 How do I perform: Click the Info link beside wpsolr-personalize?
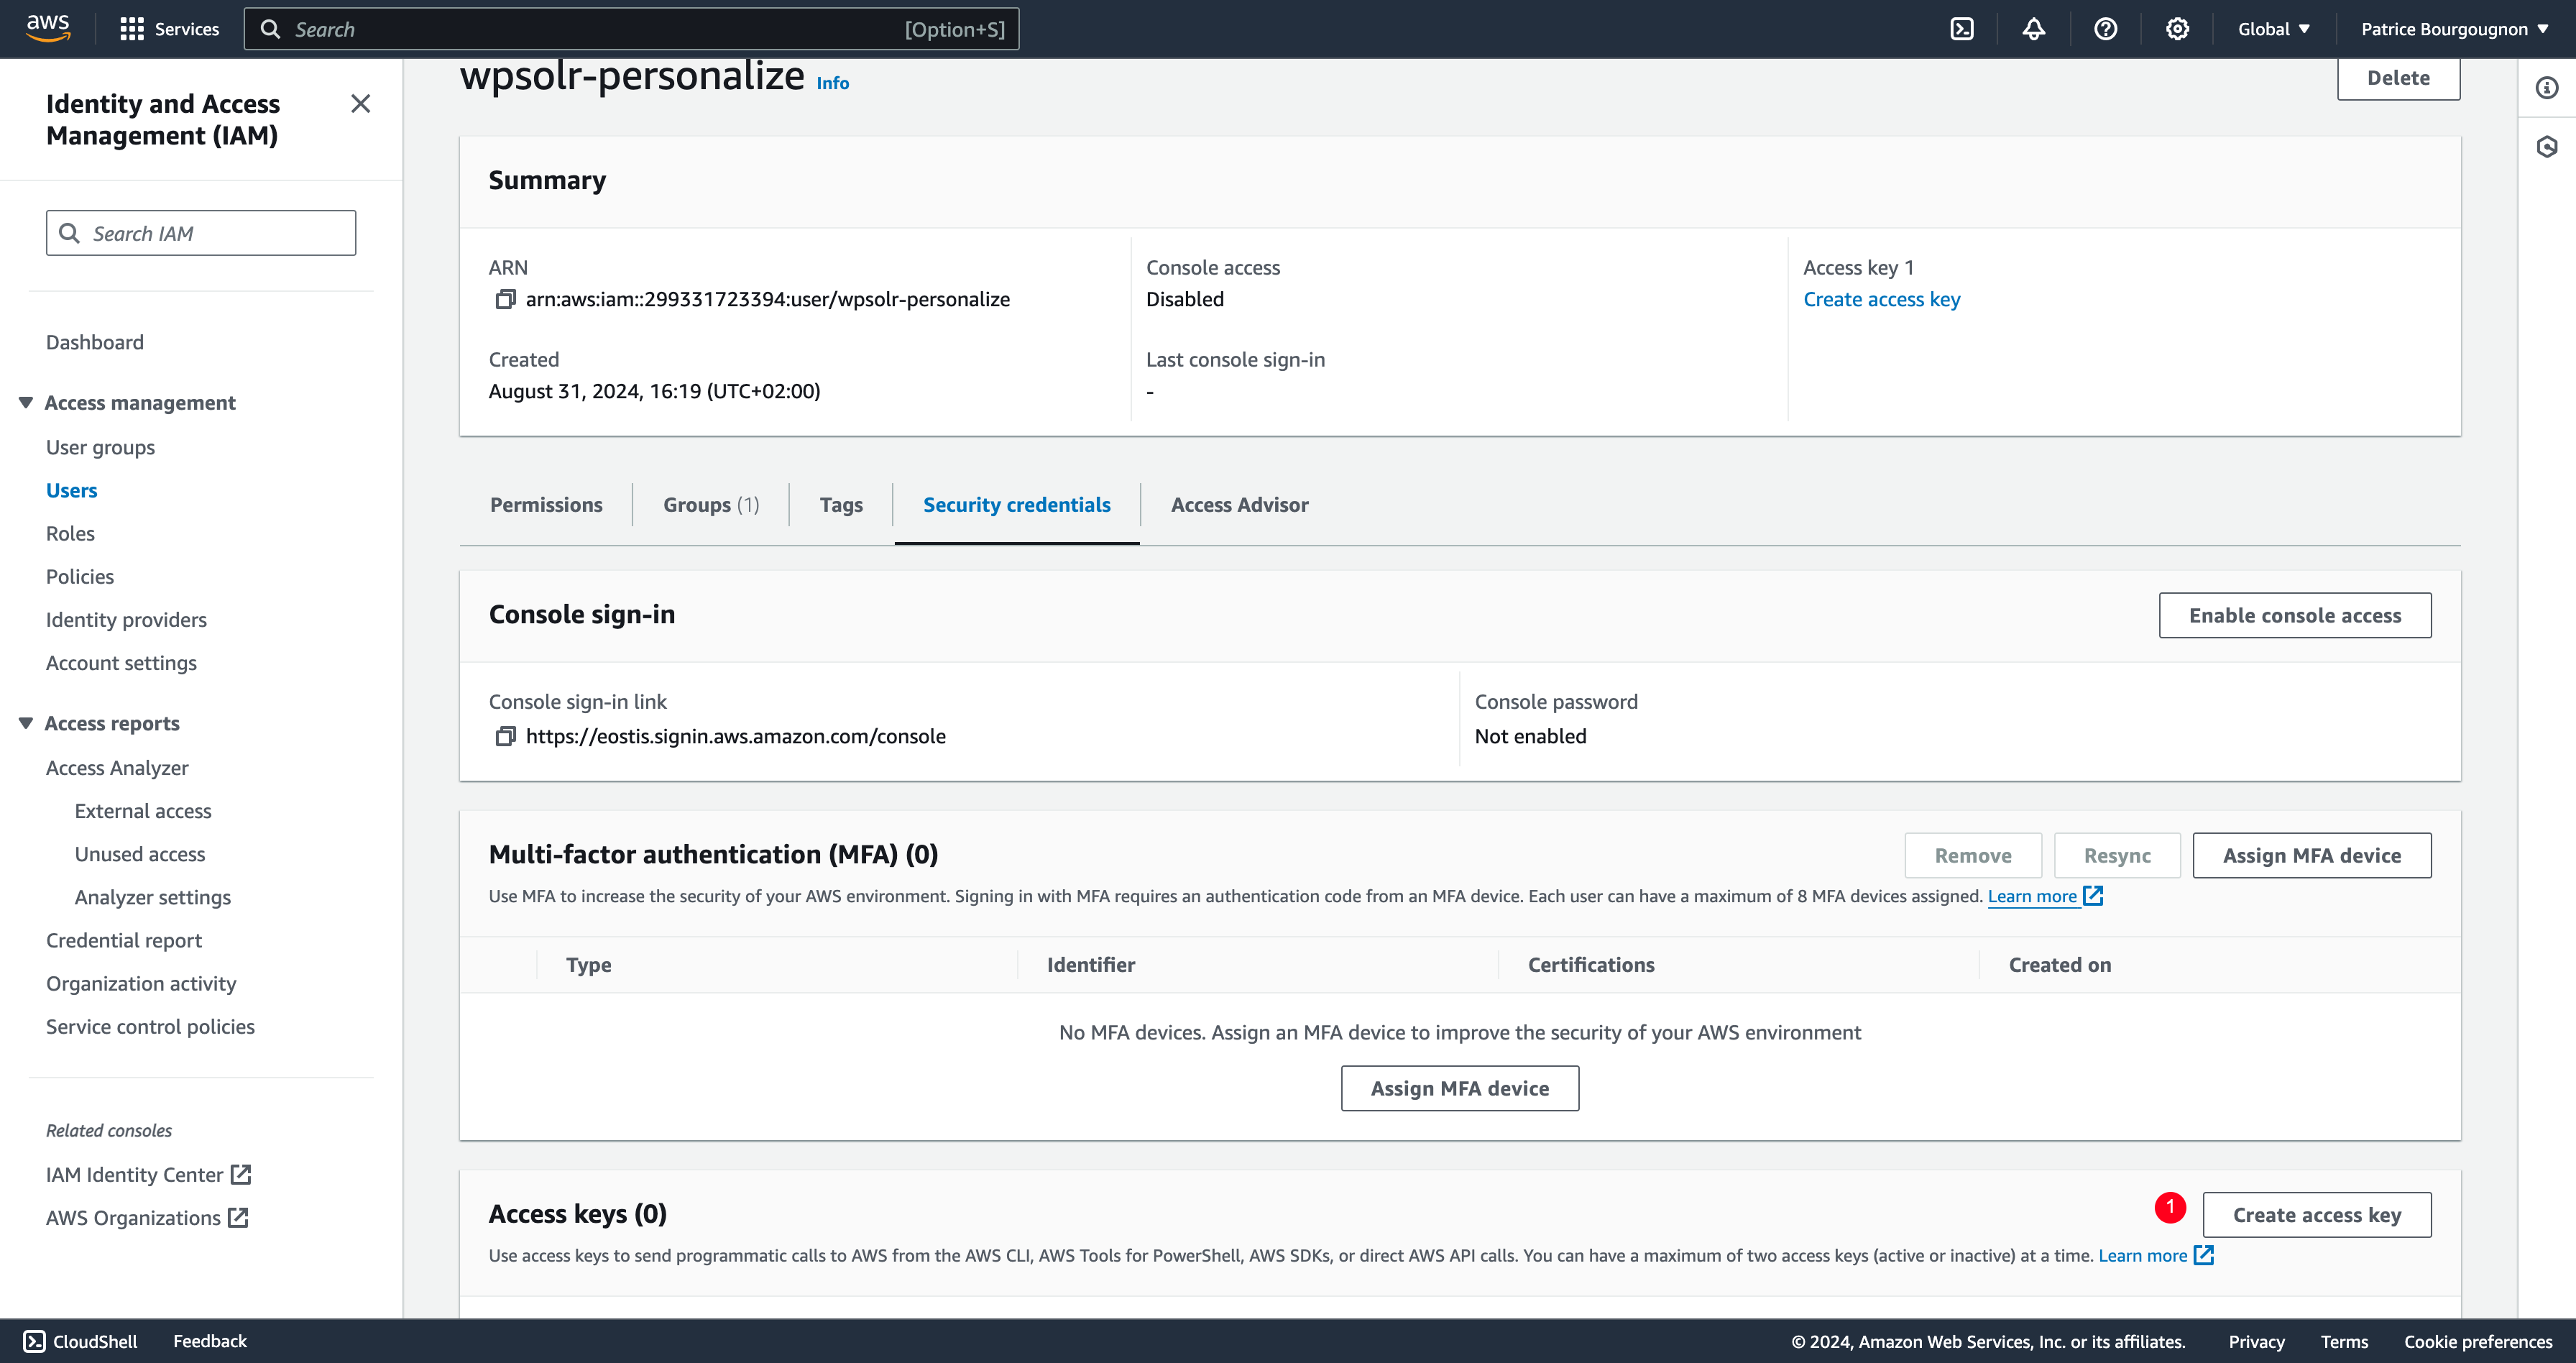(833, 83)
